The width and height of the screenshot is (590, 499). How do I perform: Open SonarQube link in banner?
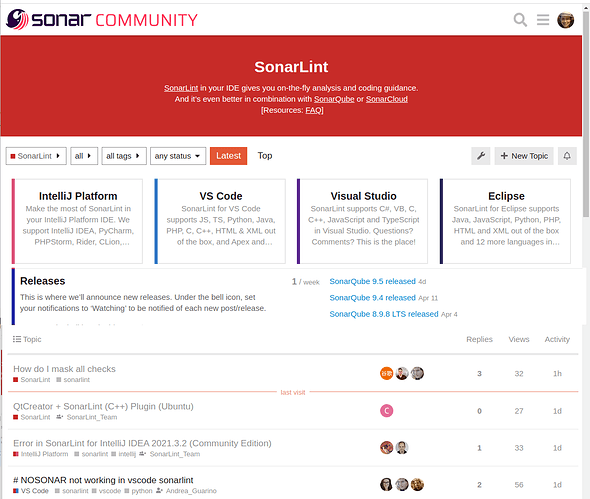[334, 99]
